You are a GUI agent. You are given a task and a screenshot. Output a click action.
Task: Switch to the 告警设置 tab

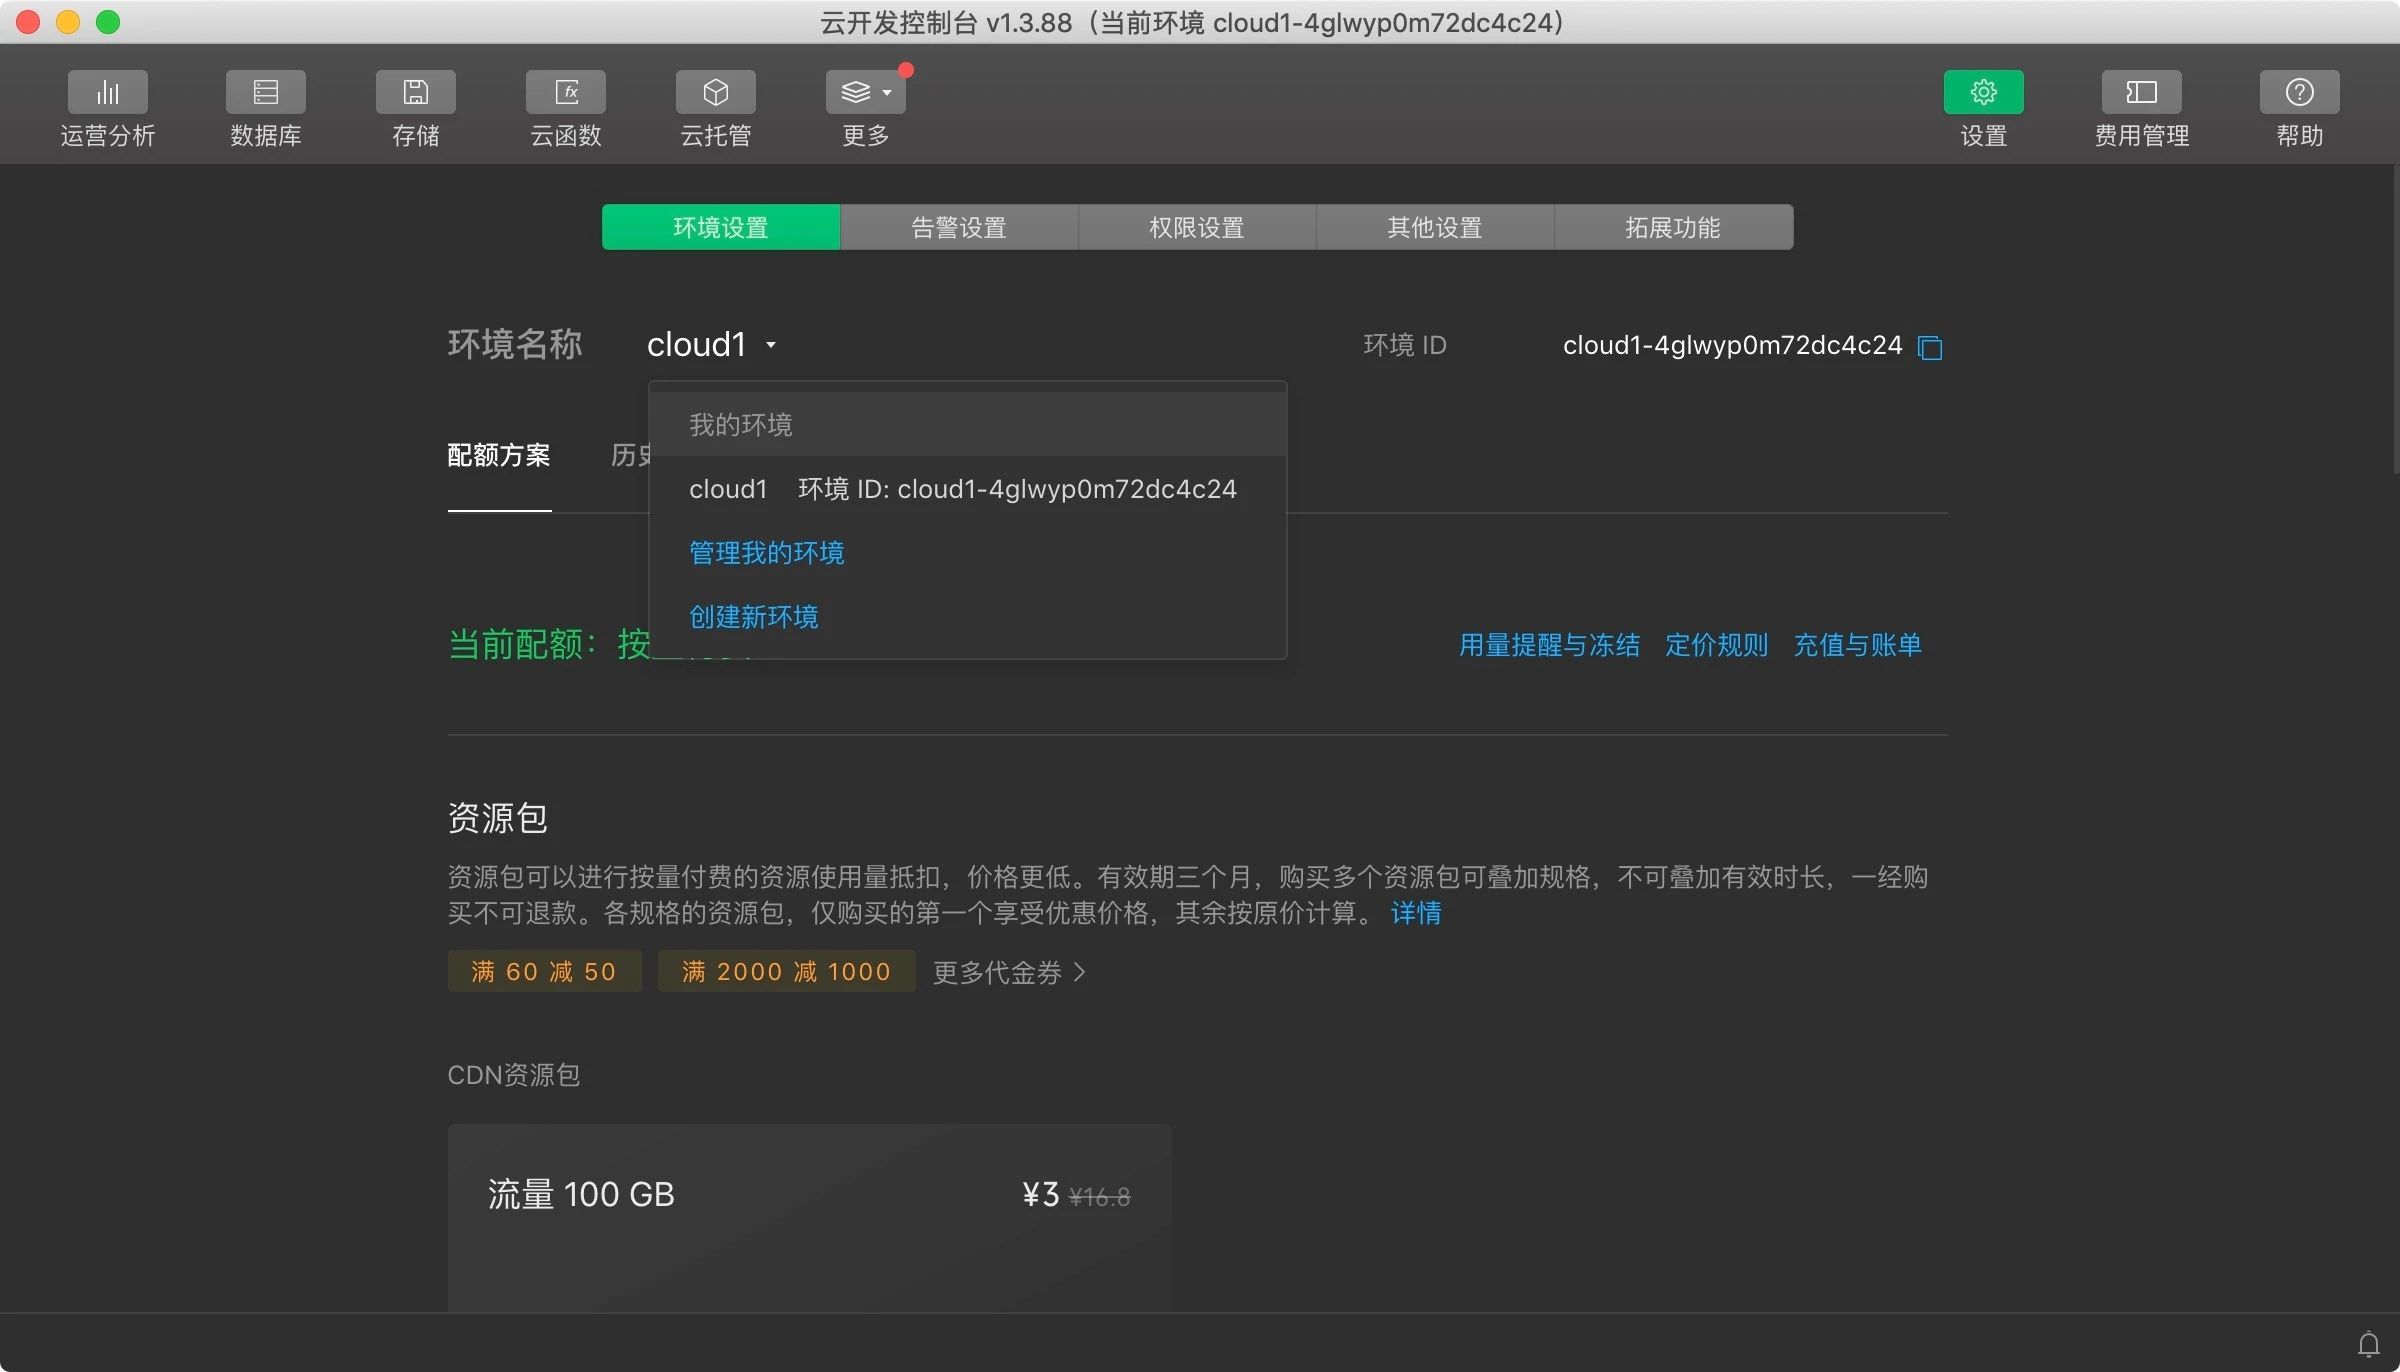[x=958, y=228]
